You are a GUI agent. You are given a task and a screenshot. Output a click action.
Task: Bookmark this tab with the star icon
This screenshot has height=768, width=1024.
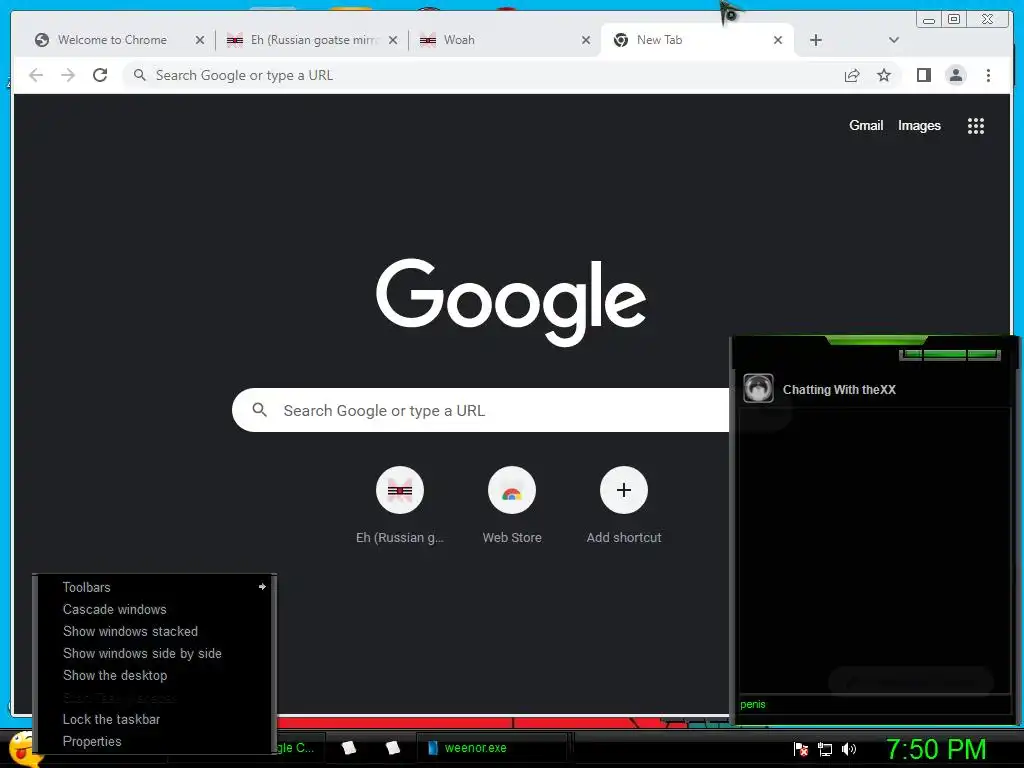(884, 75)
